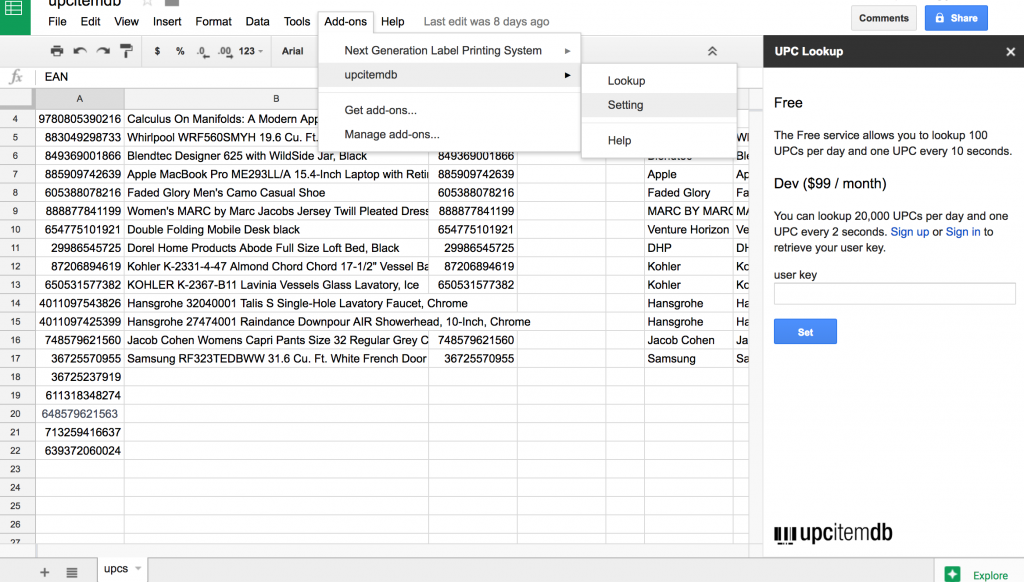Image resolution: width=1024 pixels, height=582 pixels.
Task: Select cell 36725237919 in row 18
Action: [x=80, y=377]
